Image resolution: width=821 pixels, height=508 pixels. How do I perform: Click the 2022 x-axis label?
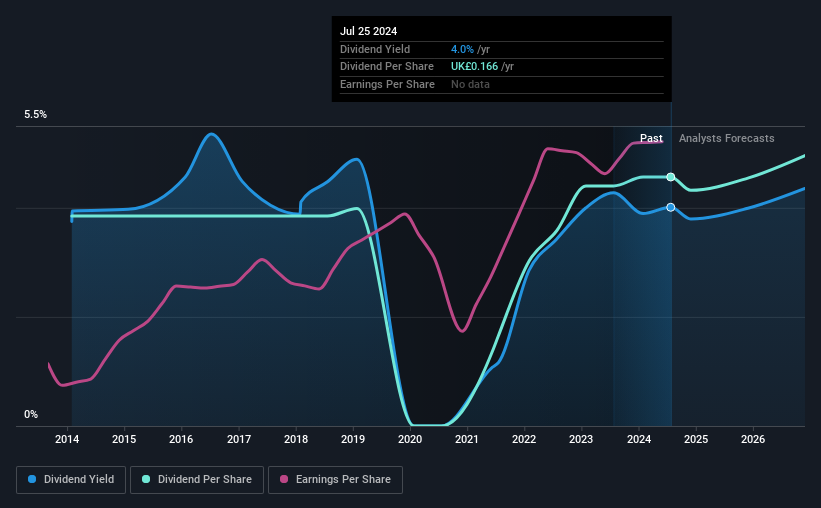point(524,439)
